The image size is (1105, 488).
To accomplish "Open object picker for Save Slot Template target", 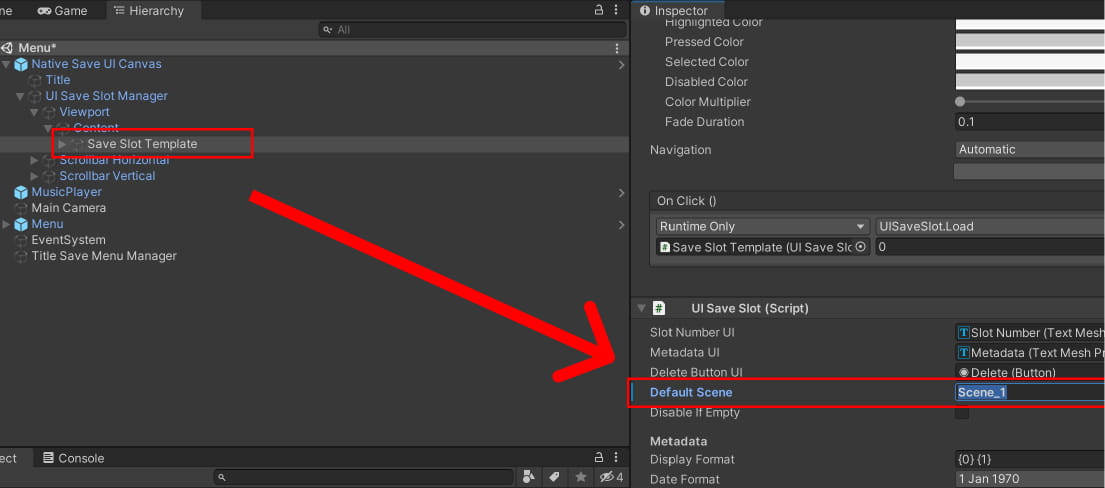I will coord(860,247).
